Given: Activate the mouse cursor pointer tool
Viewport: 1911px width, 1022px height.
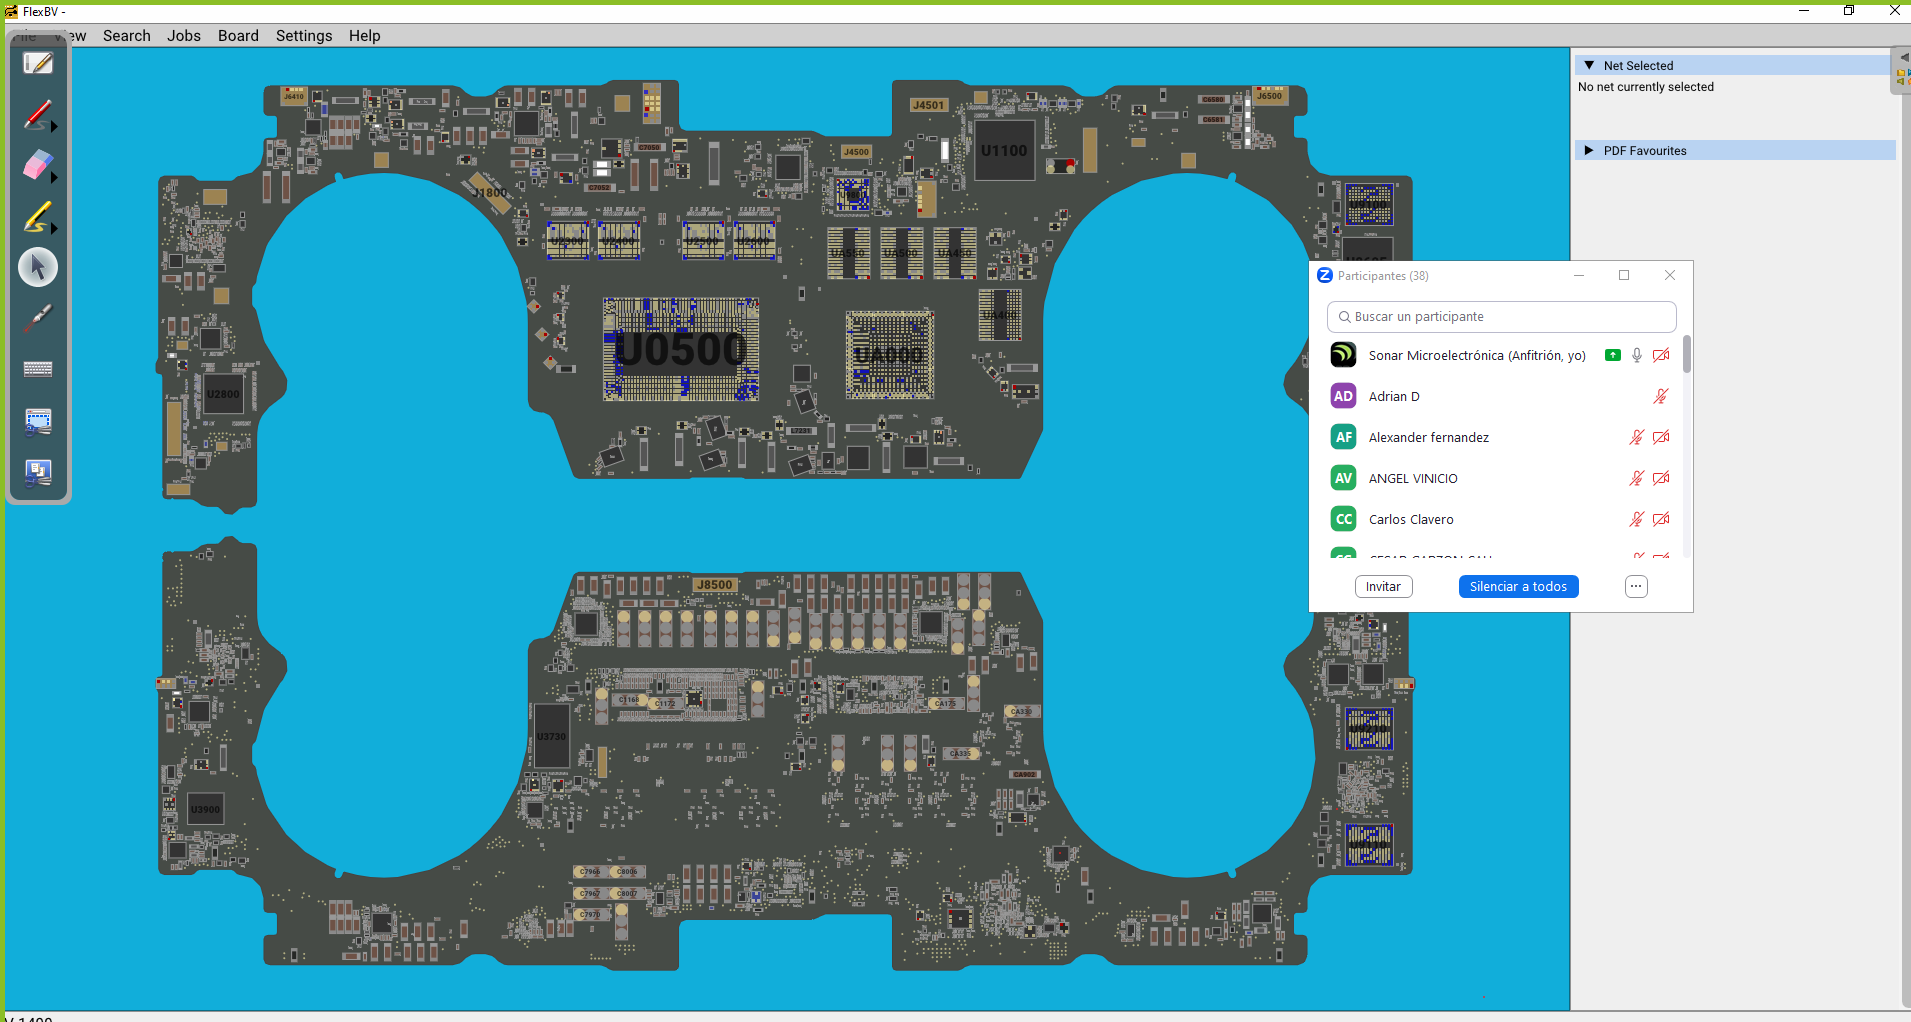Looking at the screenshot, I should [38, 267].
